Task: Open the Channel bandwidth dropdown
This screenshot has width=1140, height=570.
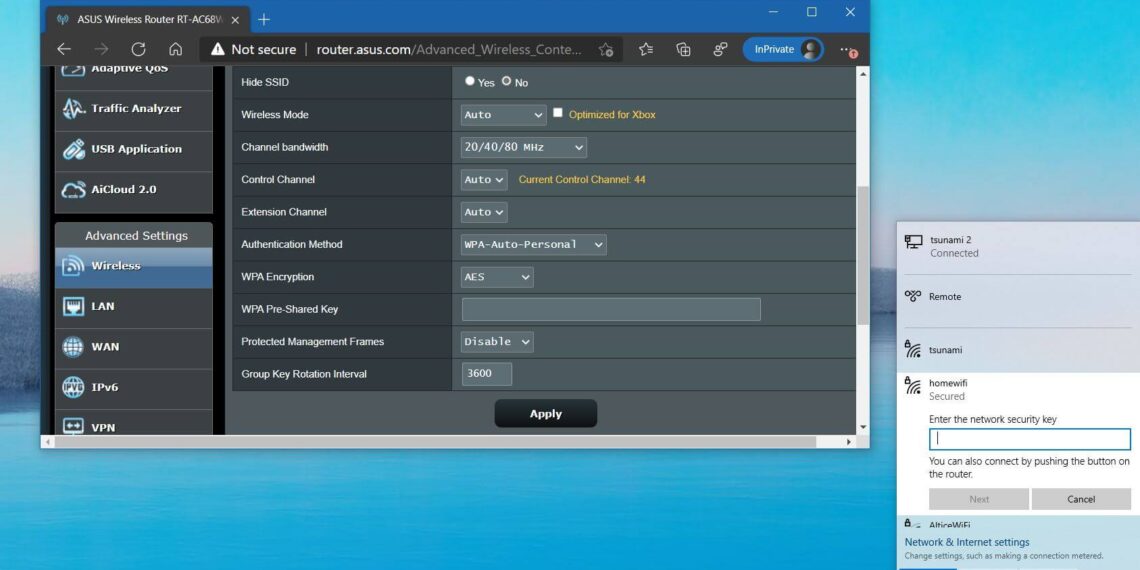Action: tap(523, 147)
